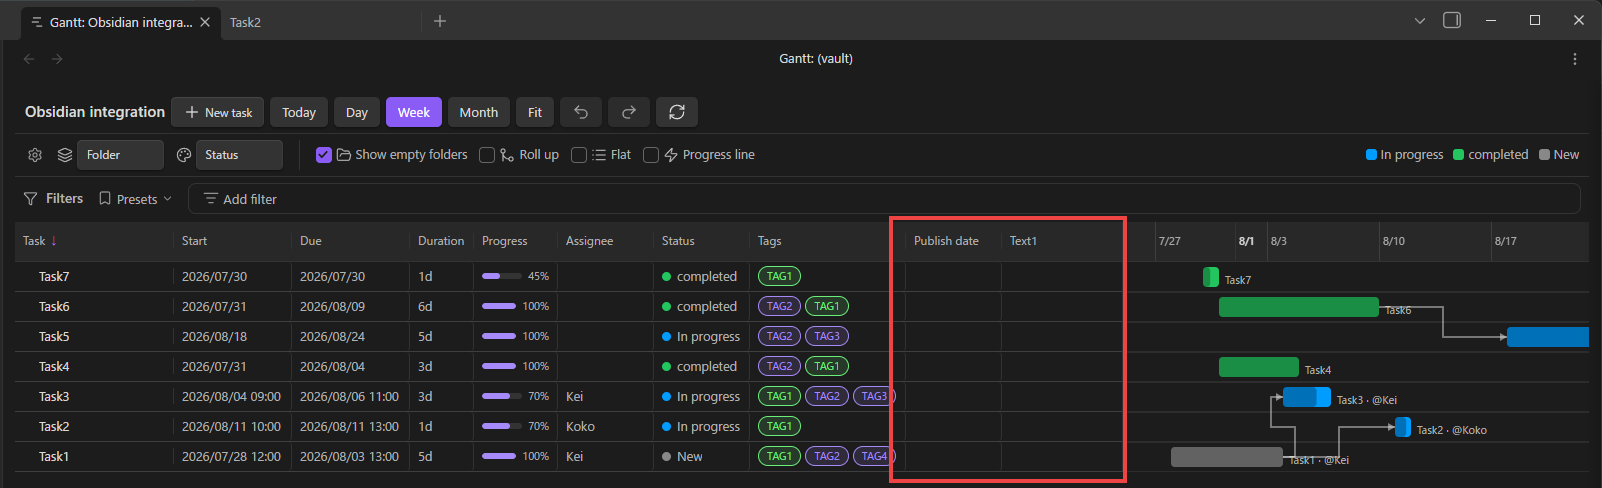
Task: Disable Show empty folders checkbox
Action: 324,155
